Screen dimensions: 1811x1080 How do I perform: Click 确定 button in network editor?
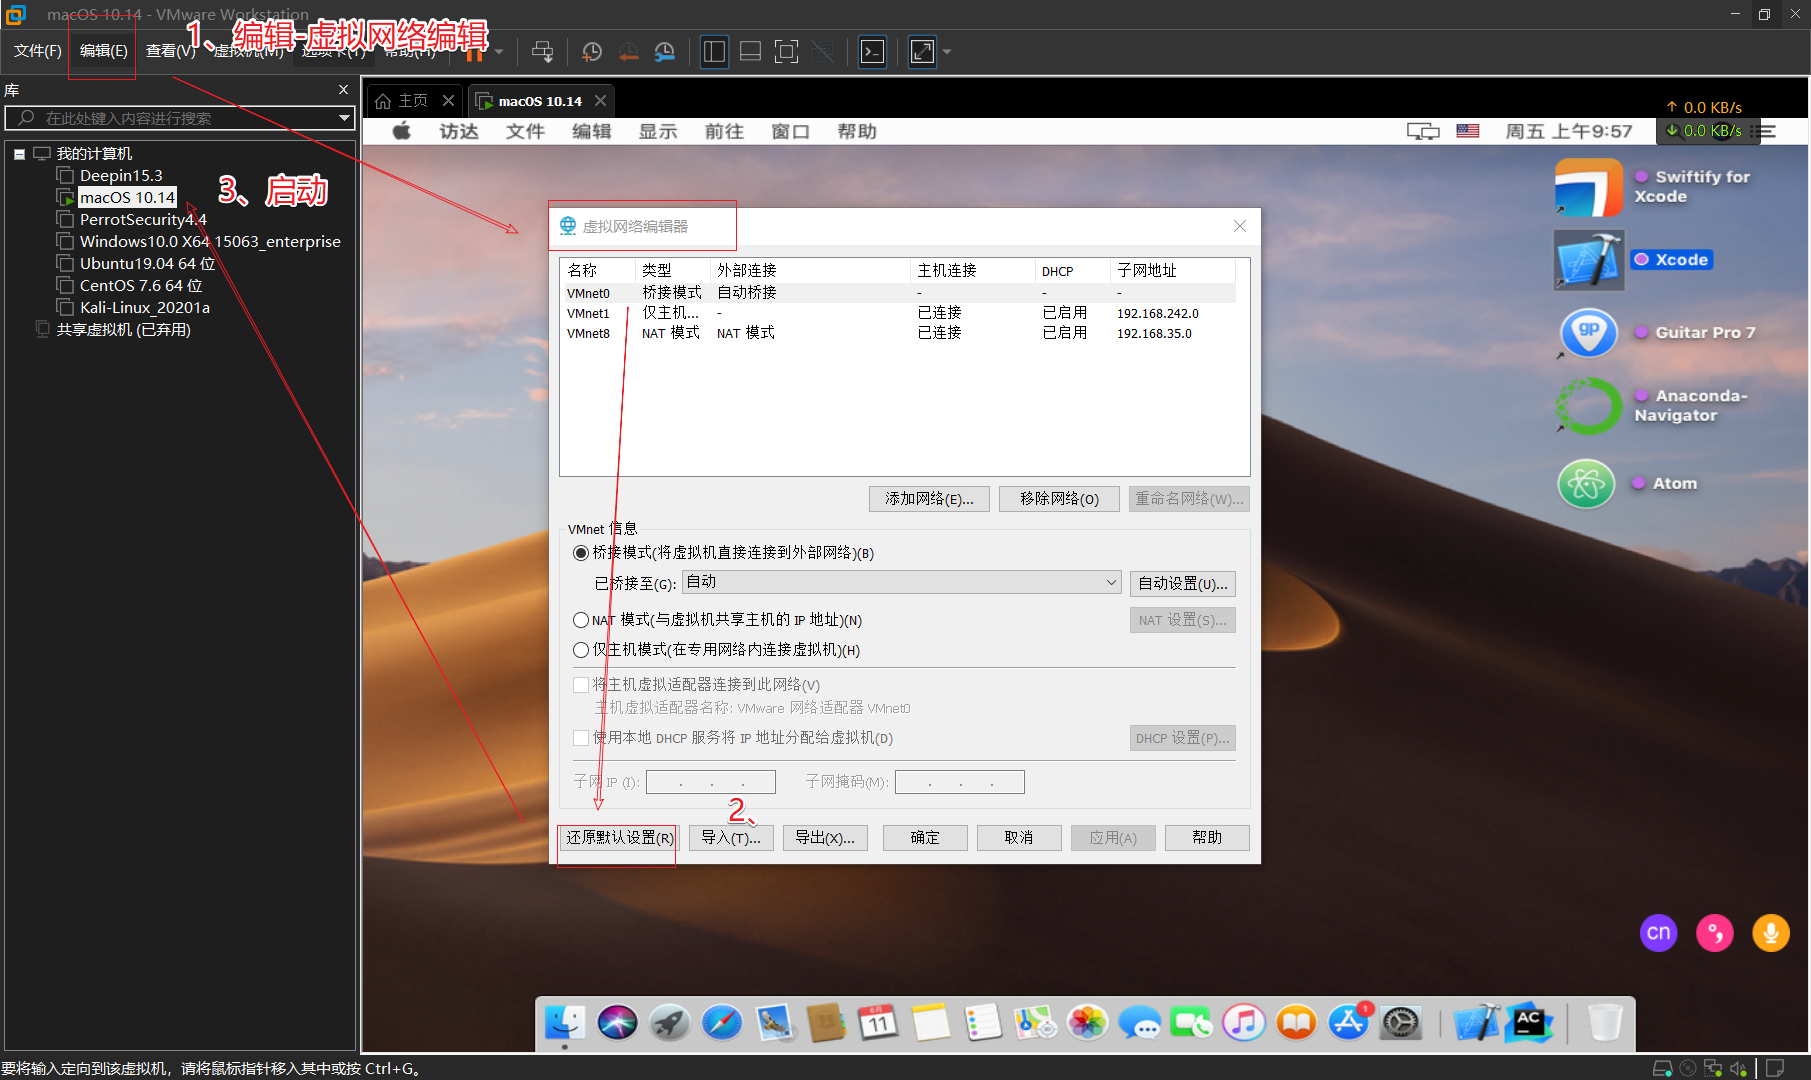coord(925,838)
